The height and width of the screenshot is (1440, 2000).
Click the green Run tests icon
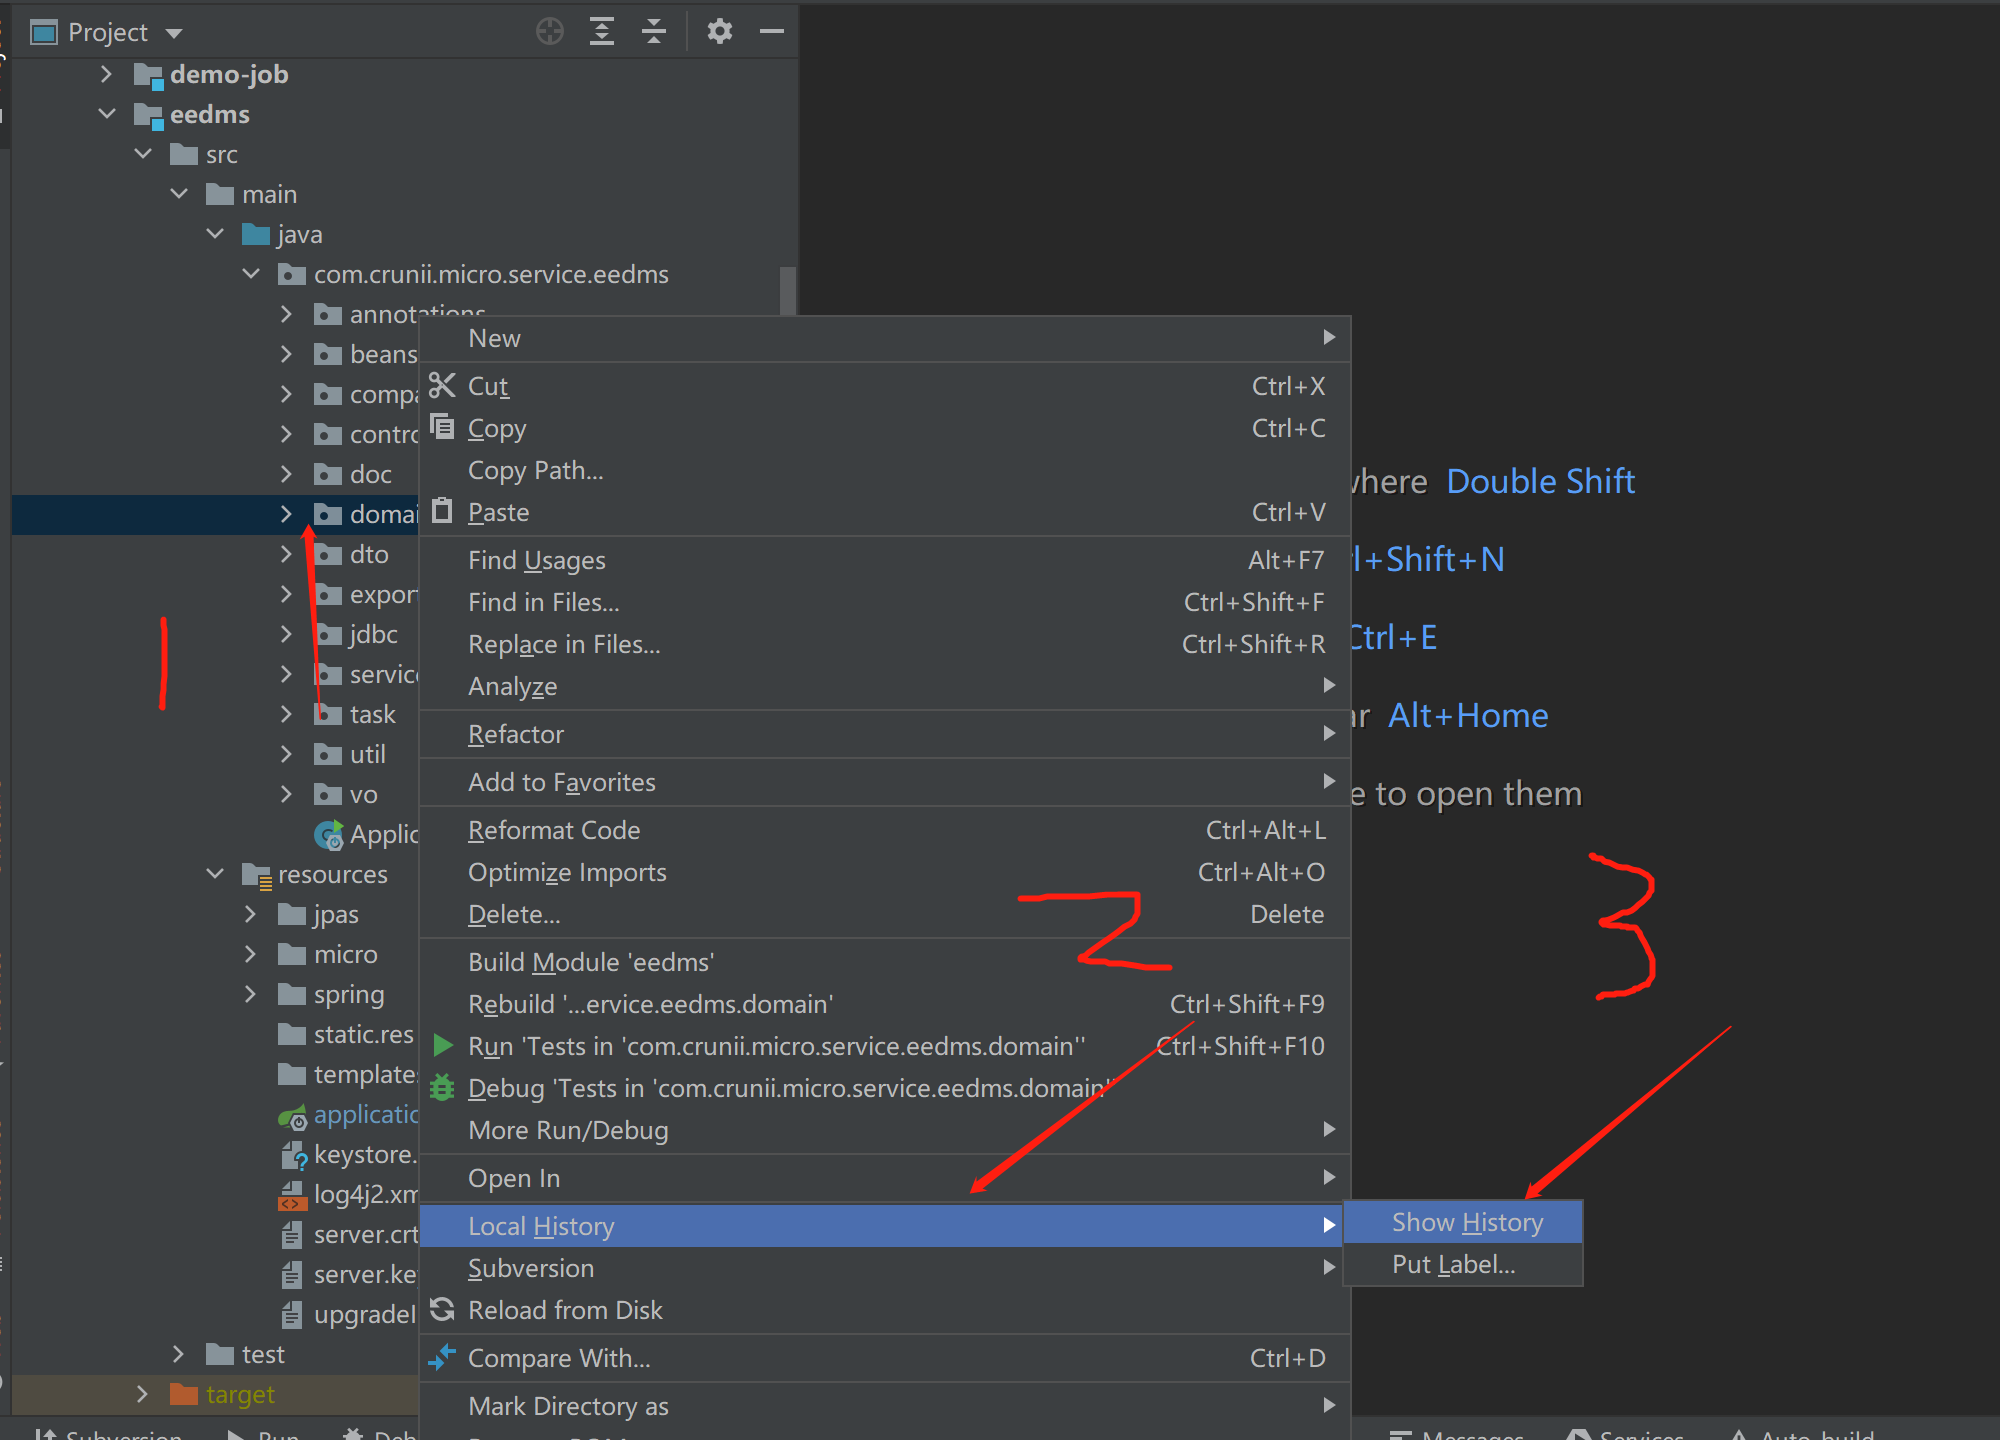click(x=442, y=1046)
